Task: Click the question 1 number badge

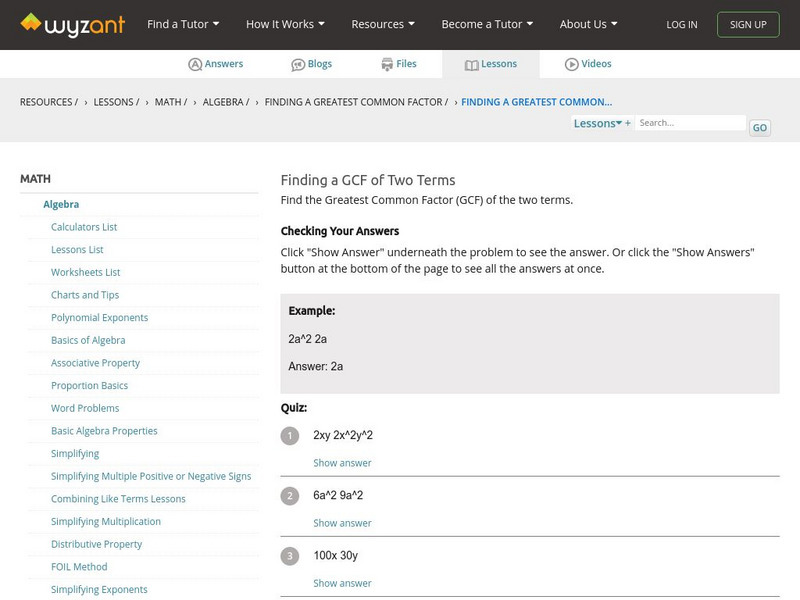Action: [x=290, y=436]
